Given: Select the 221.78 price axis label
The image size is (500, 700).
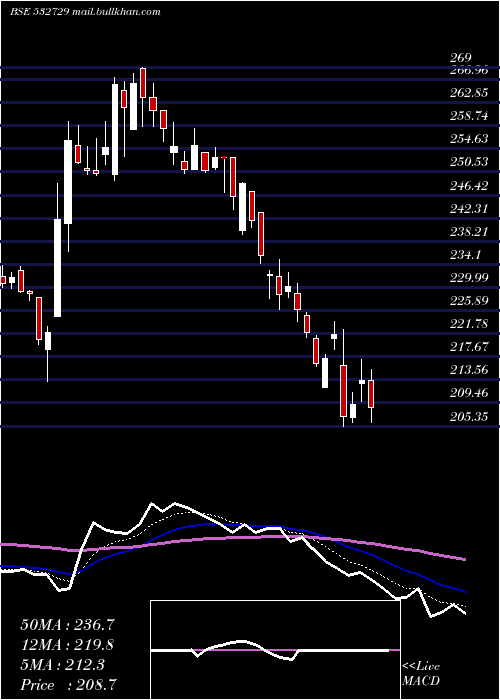Looking at the screenshot, I should 469,324.
